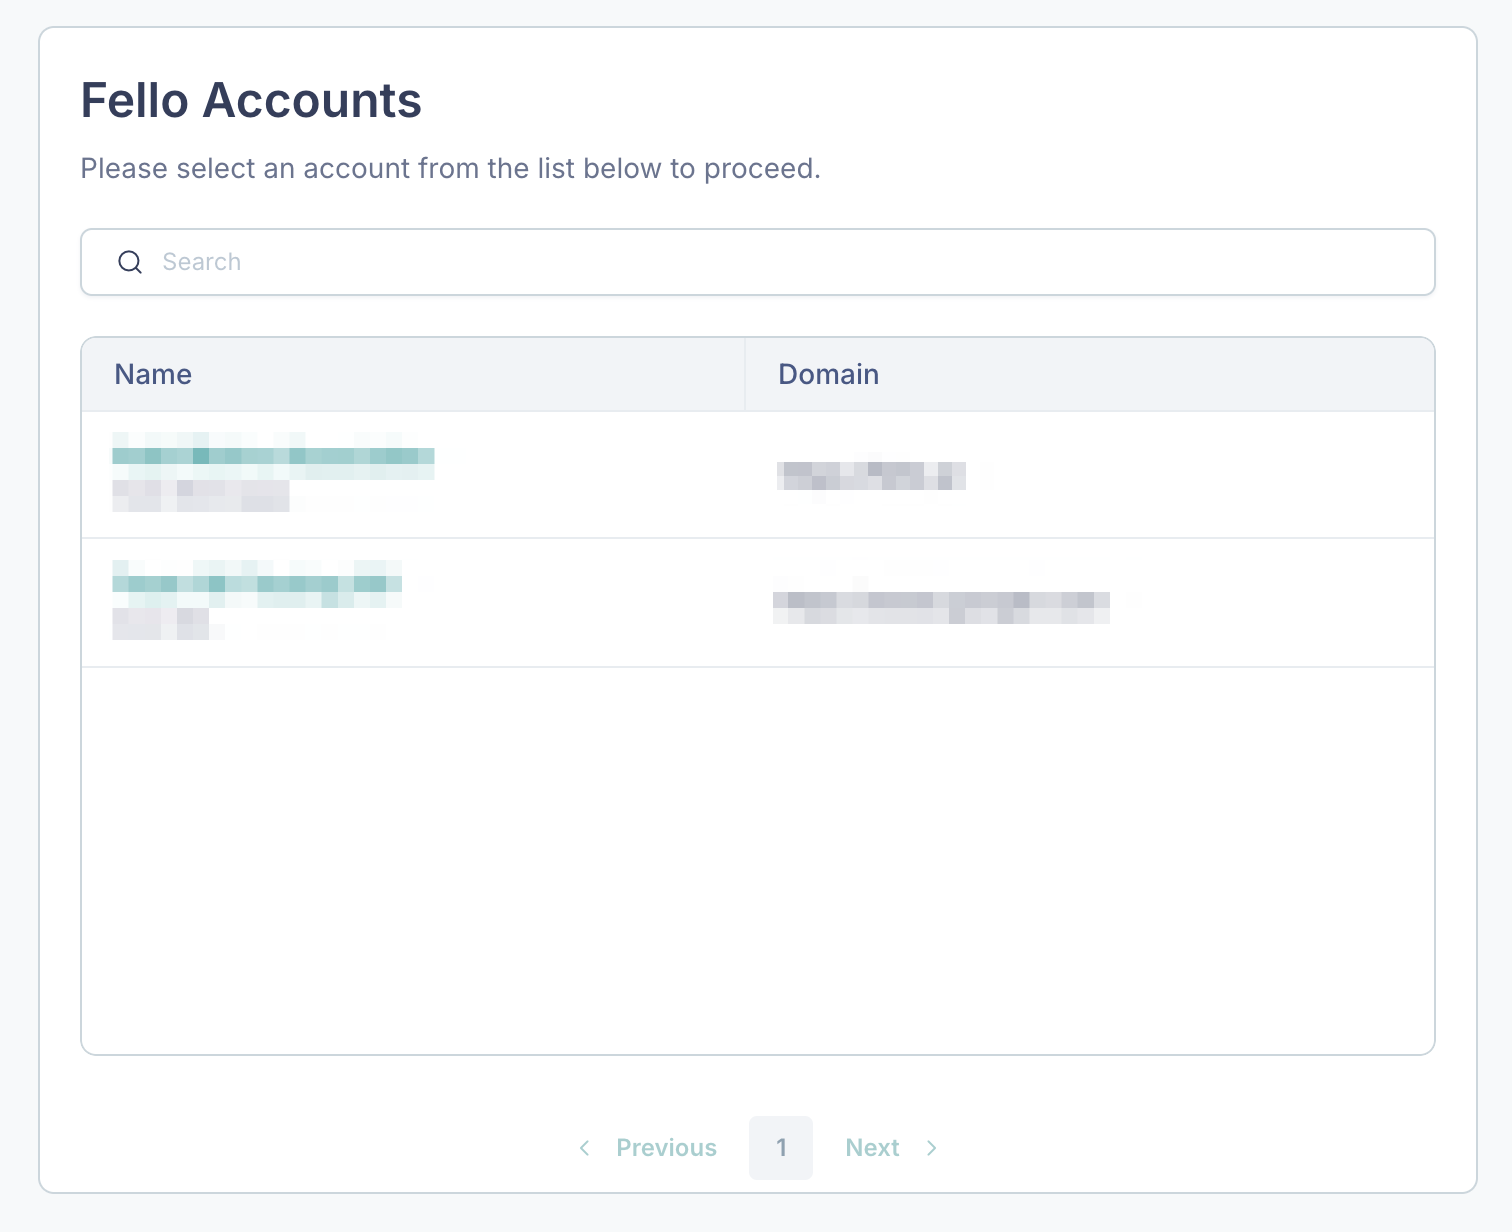Select page 1 in pagination
This screenshot has height=1232, width=1512.
click(781, 1148)
